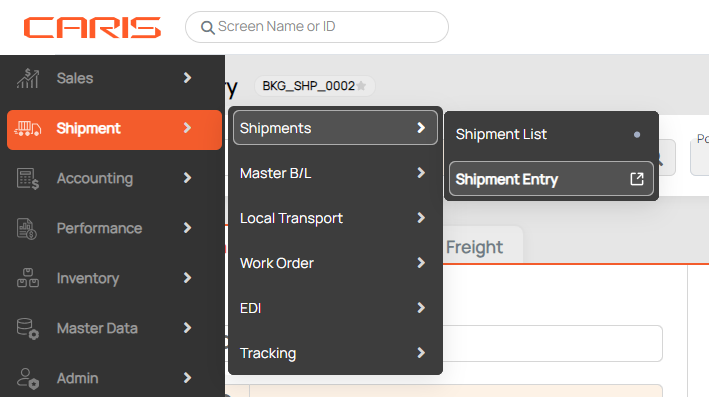Click the Inventory boxes icon

coord(28,278)
